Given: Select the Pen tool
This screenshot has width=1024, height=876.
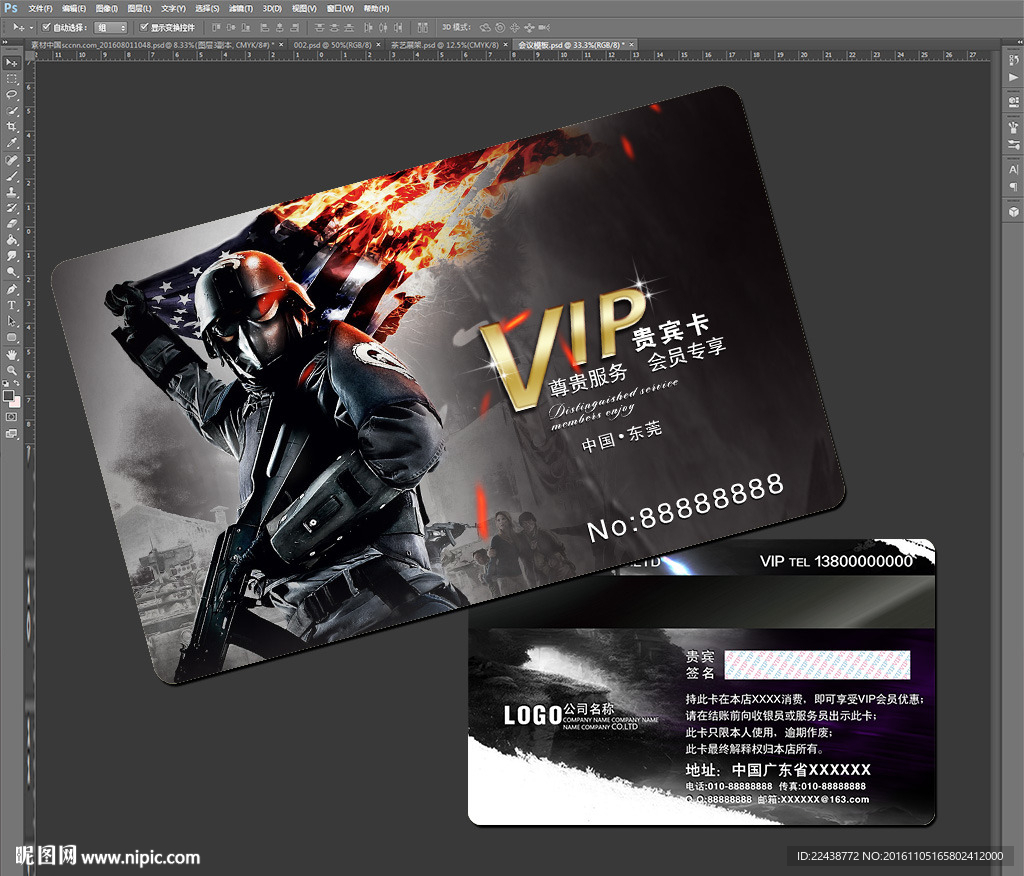Looking at the screenshot, I should point(12,289).
